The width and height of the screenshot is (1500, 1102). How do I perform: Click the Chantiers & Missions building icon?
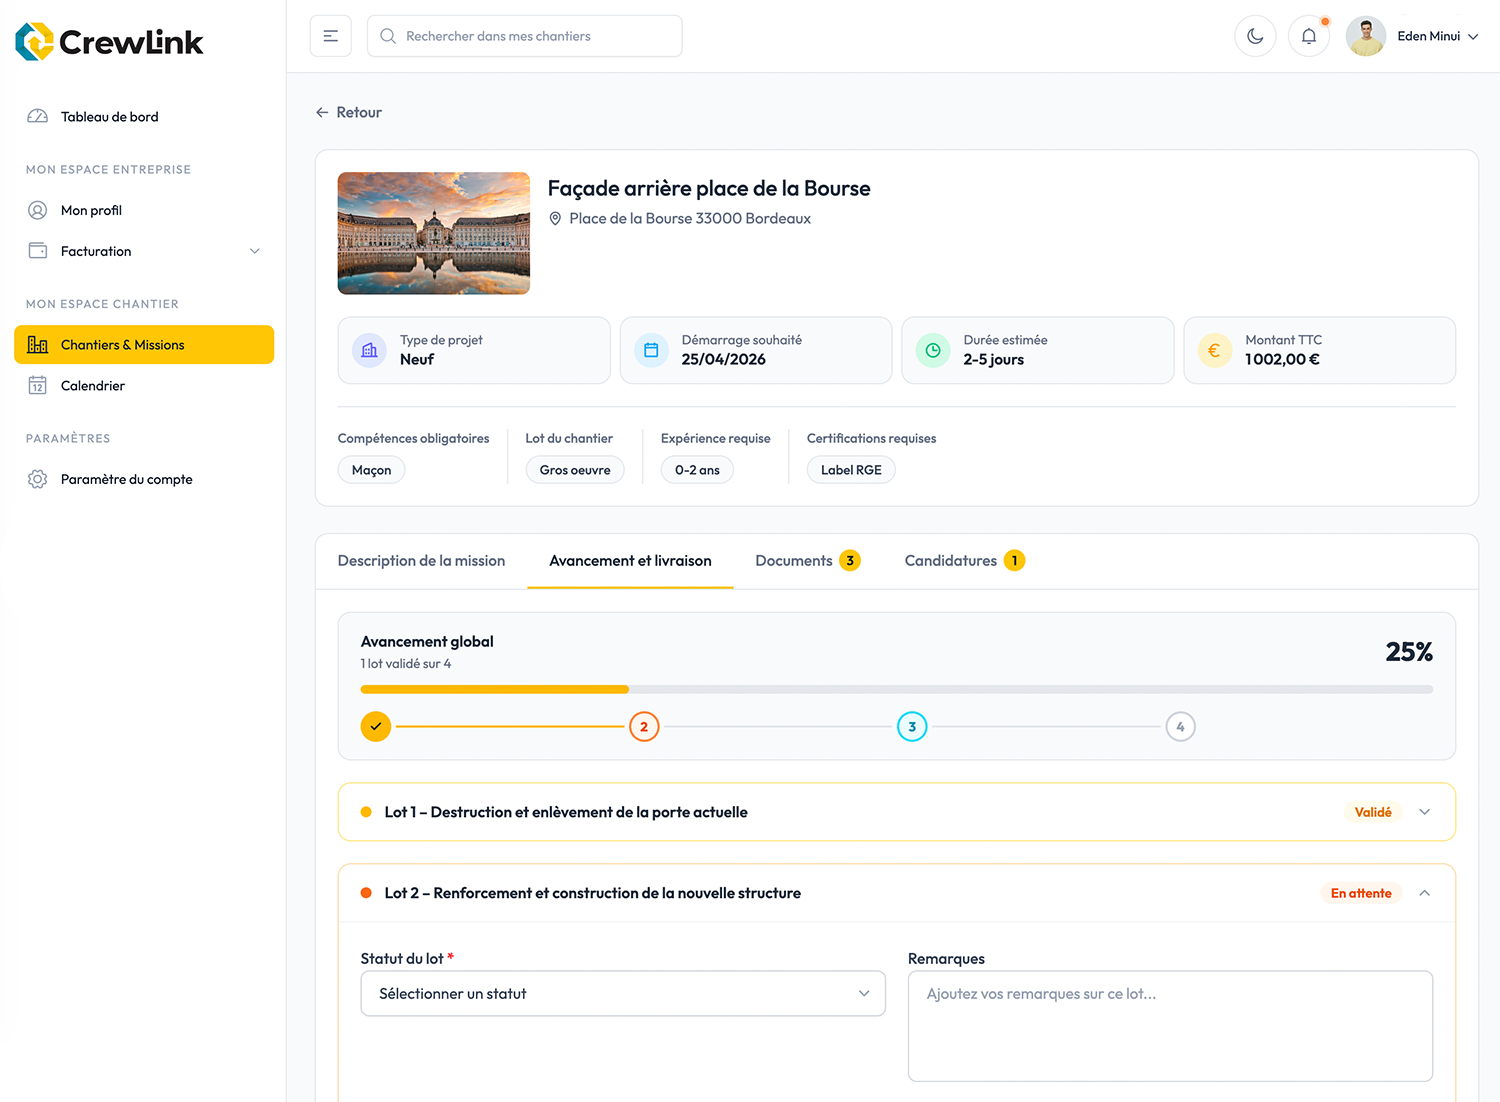[x=38, y=345]
